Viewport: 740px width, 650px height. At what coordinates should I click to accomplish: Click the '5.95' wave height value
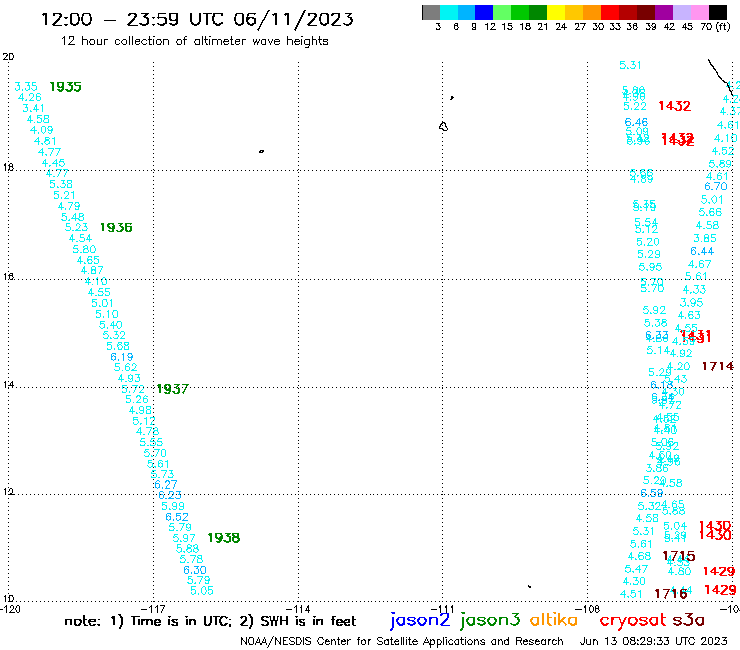650,267
